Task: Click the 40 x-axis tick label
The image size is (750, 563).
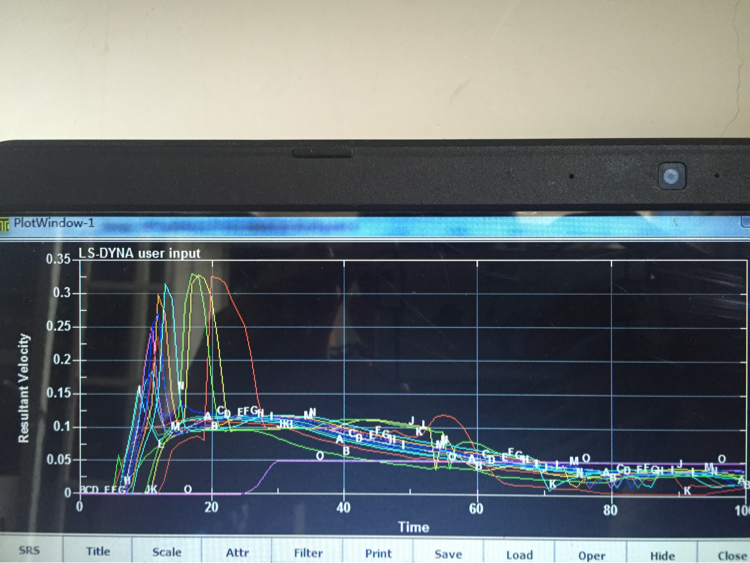Action: 343,508
